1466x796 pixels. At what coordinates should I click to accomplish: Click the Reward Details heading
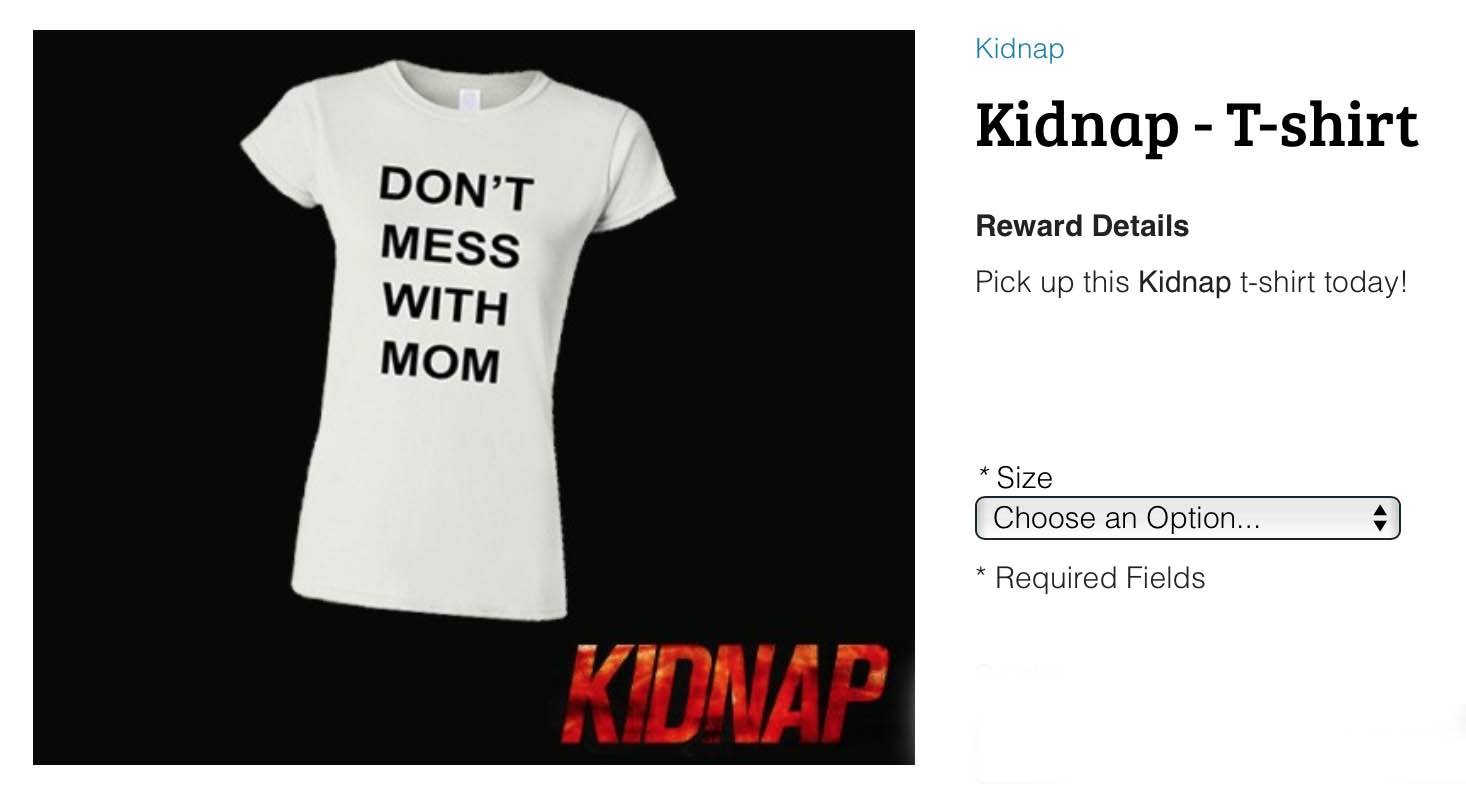point(1082,226)
